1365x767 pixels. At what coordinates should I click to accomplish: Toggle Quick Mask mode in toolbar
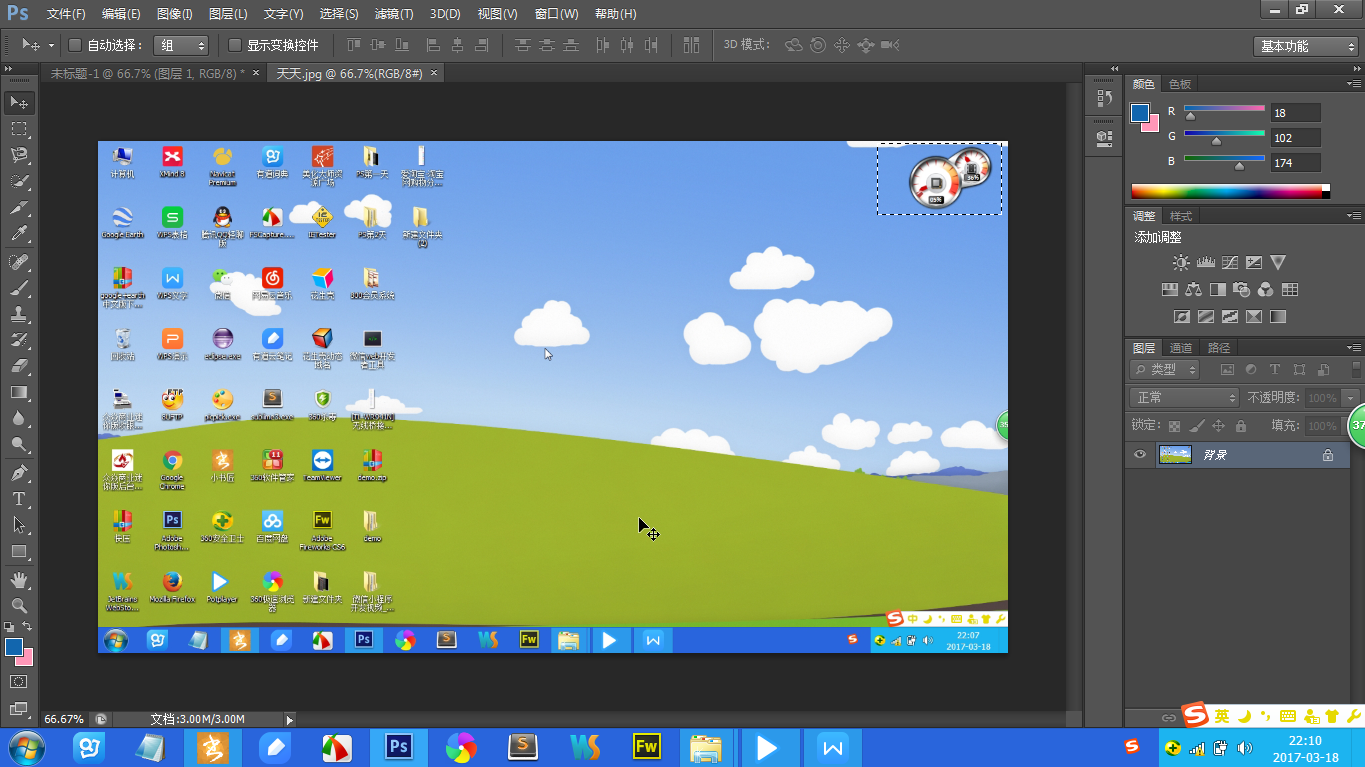tap(19, 681)
